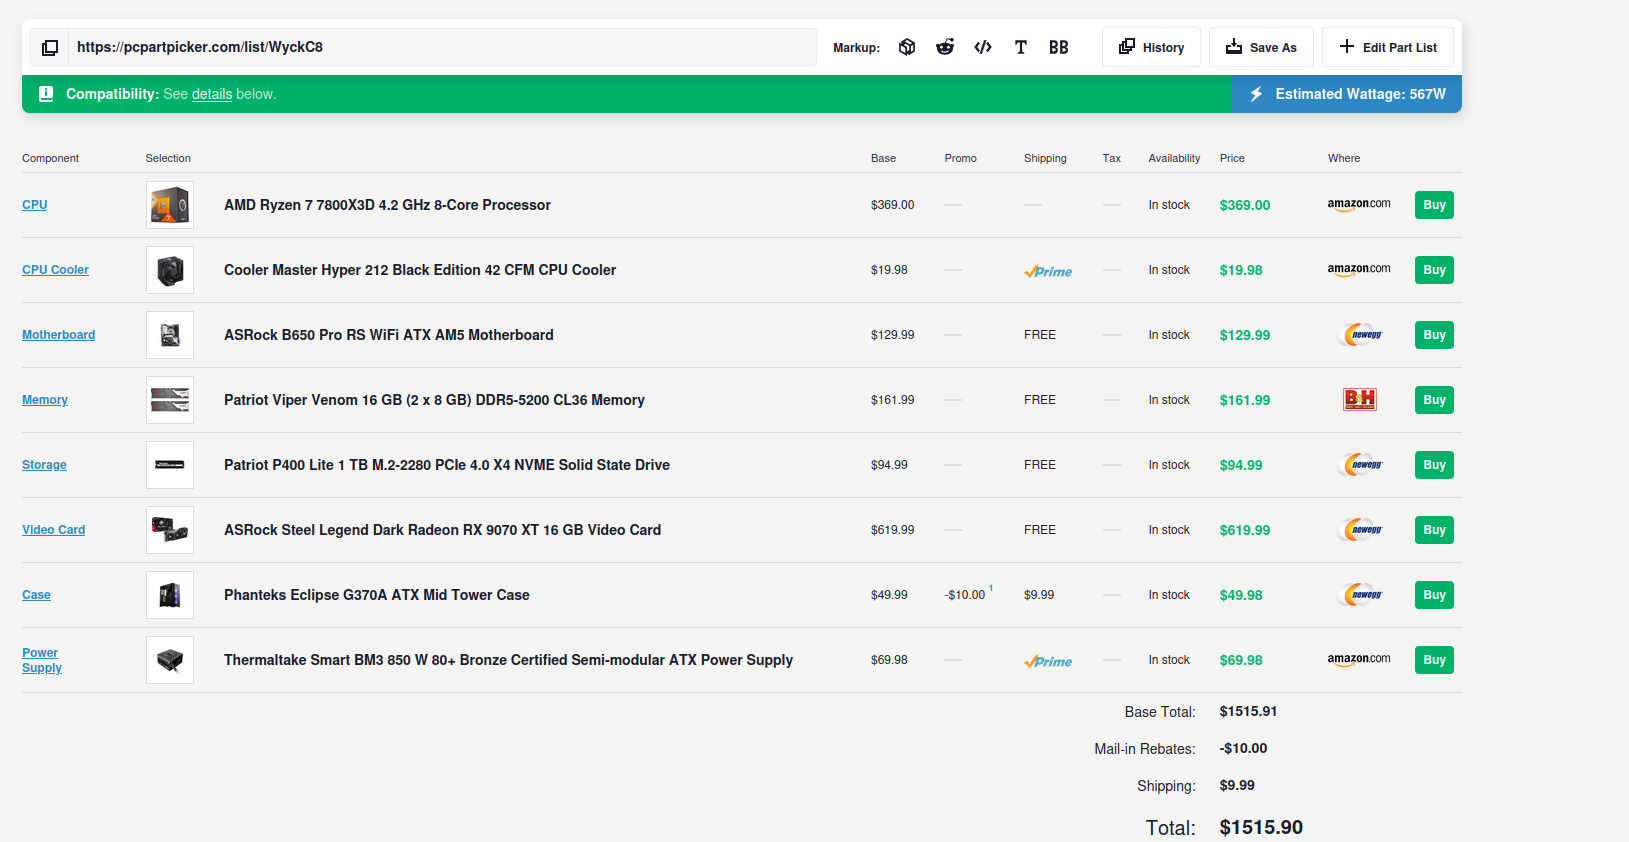Click the green '$619.99' video card price
This screenshot has width=1629, height=842.
pyautogui.click(x=1245, y=530)
